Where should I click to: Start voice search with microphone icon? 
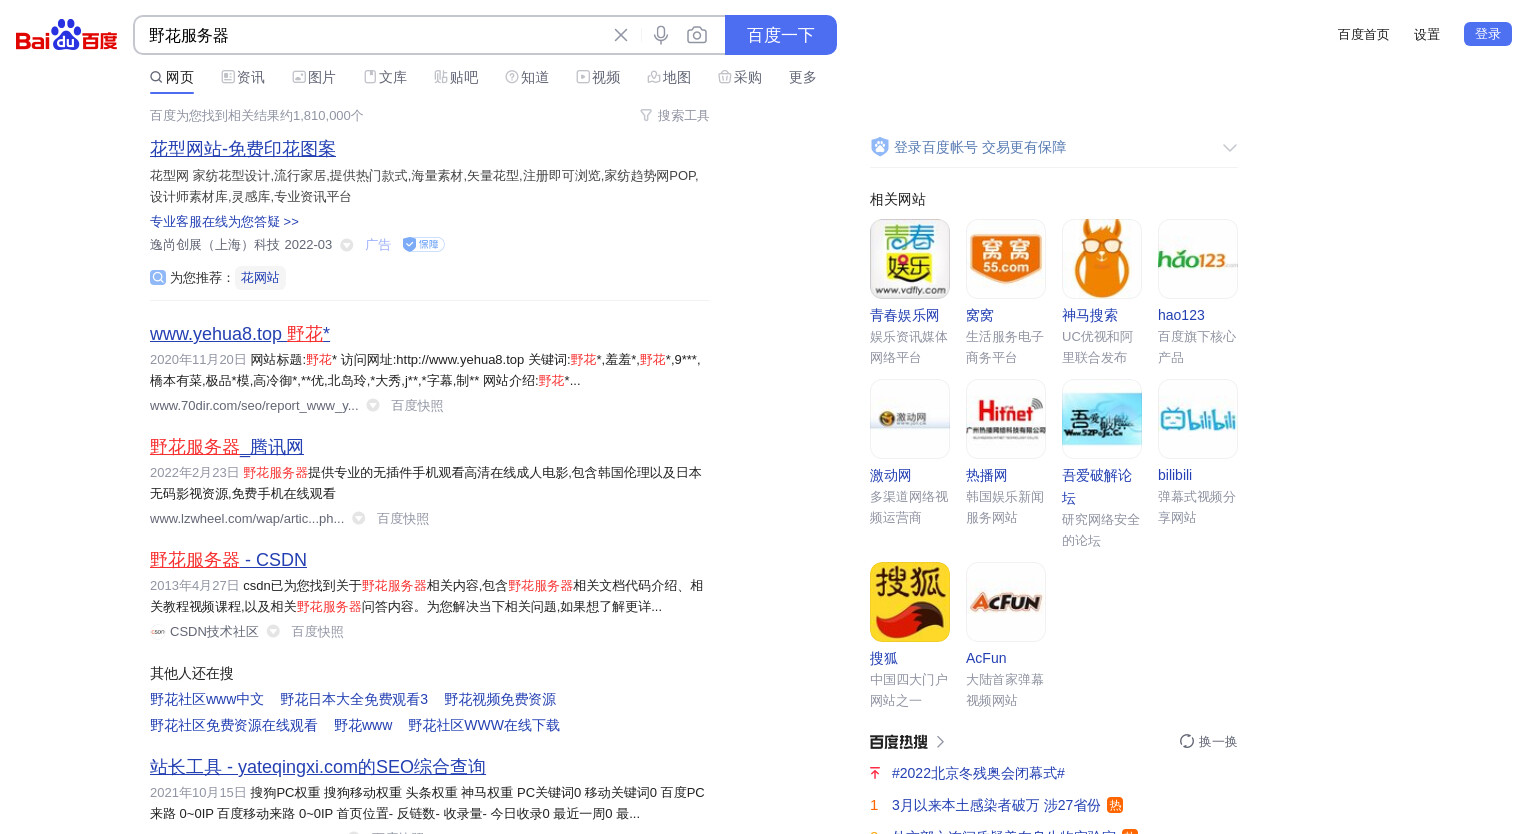click(x=661, y=35)
